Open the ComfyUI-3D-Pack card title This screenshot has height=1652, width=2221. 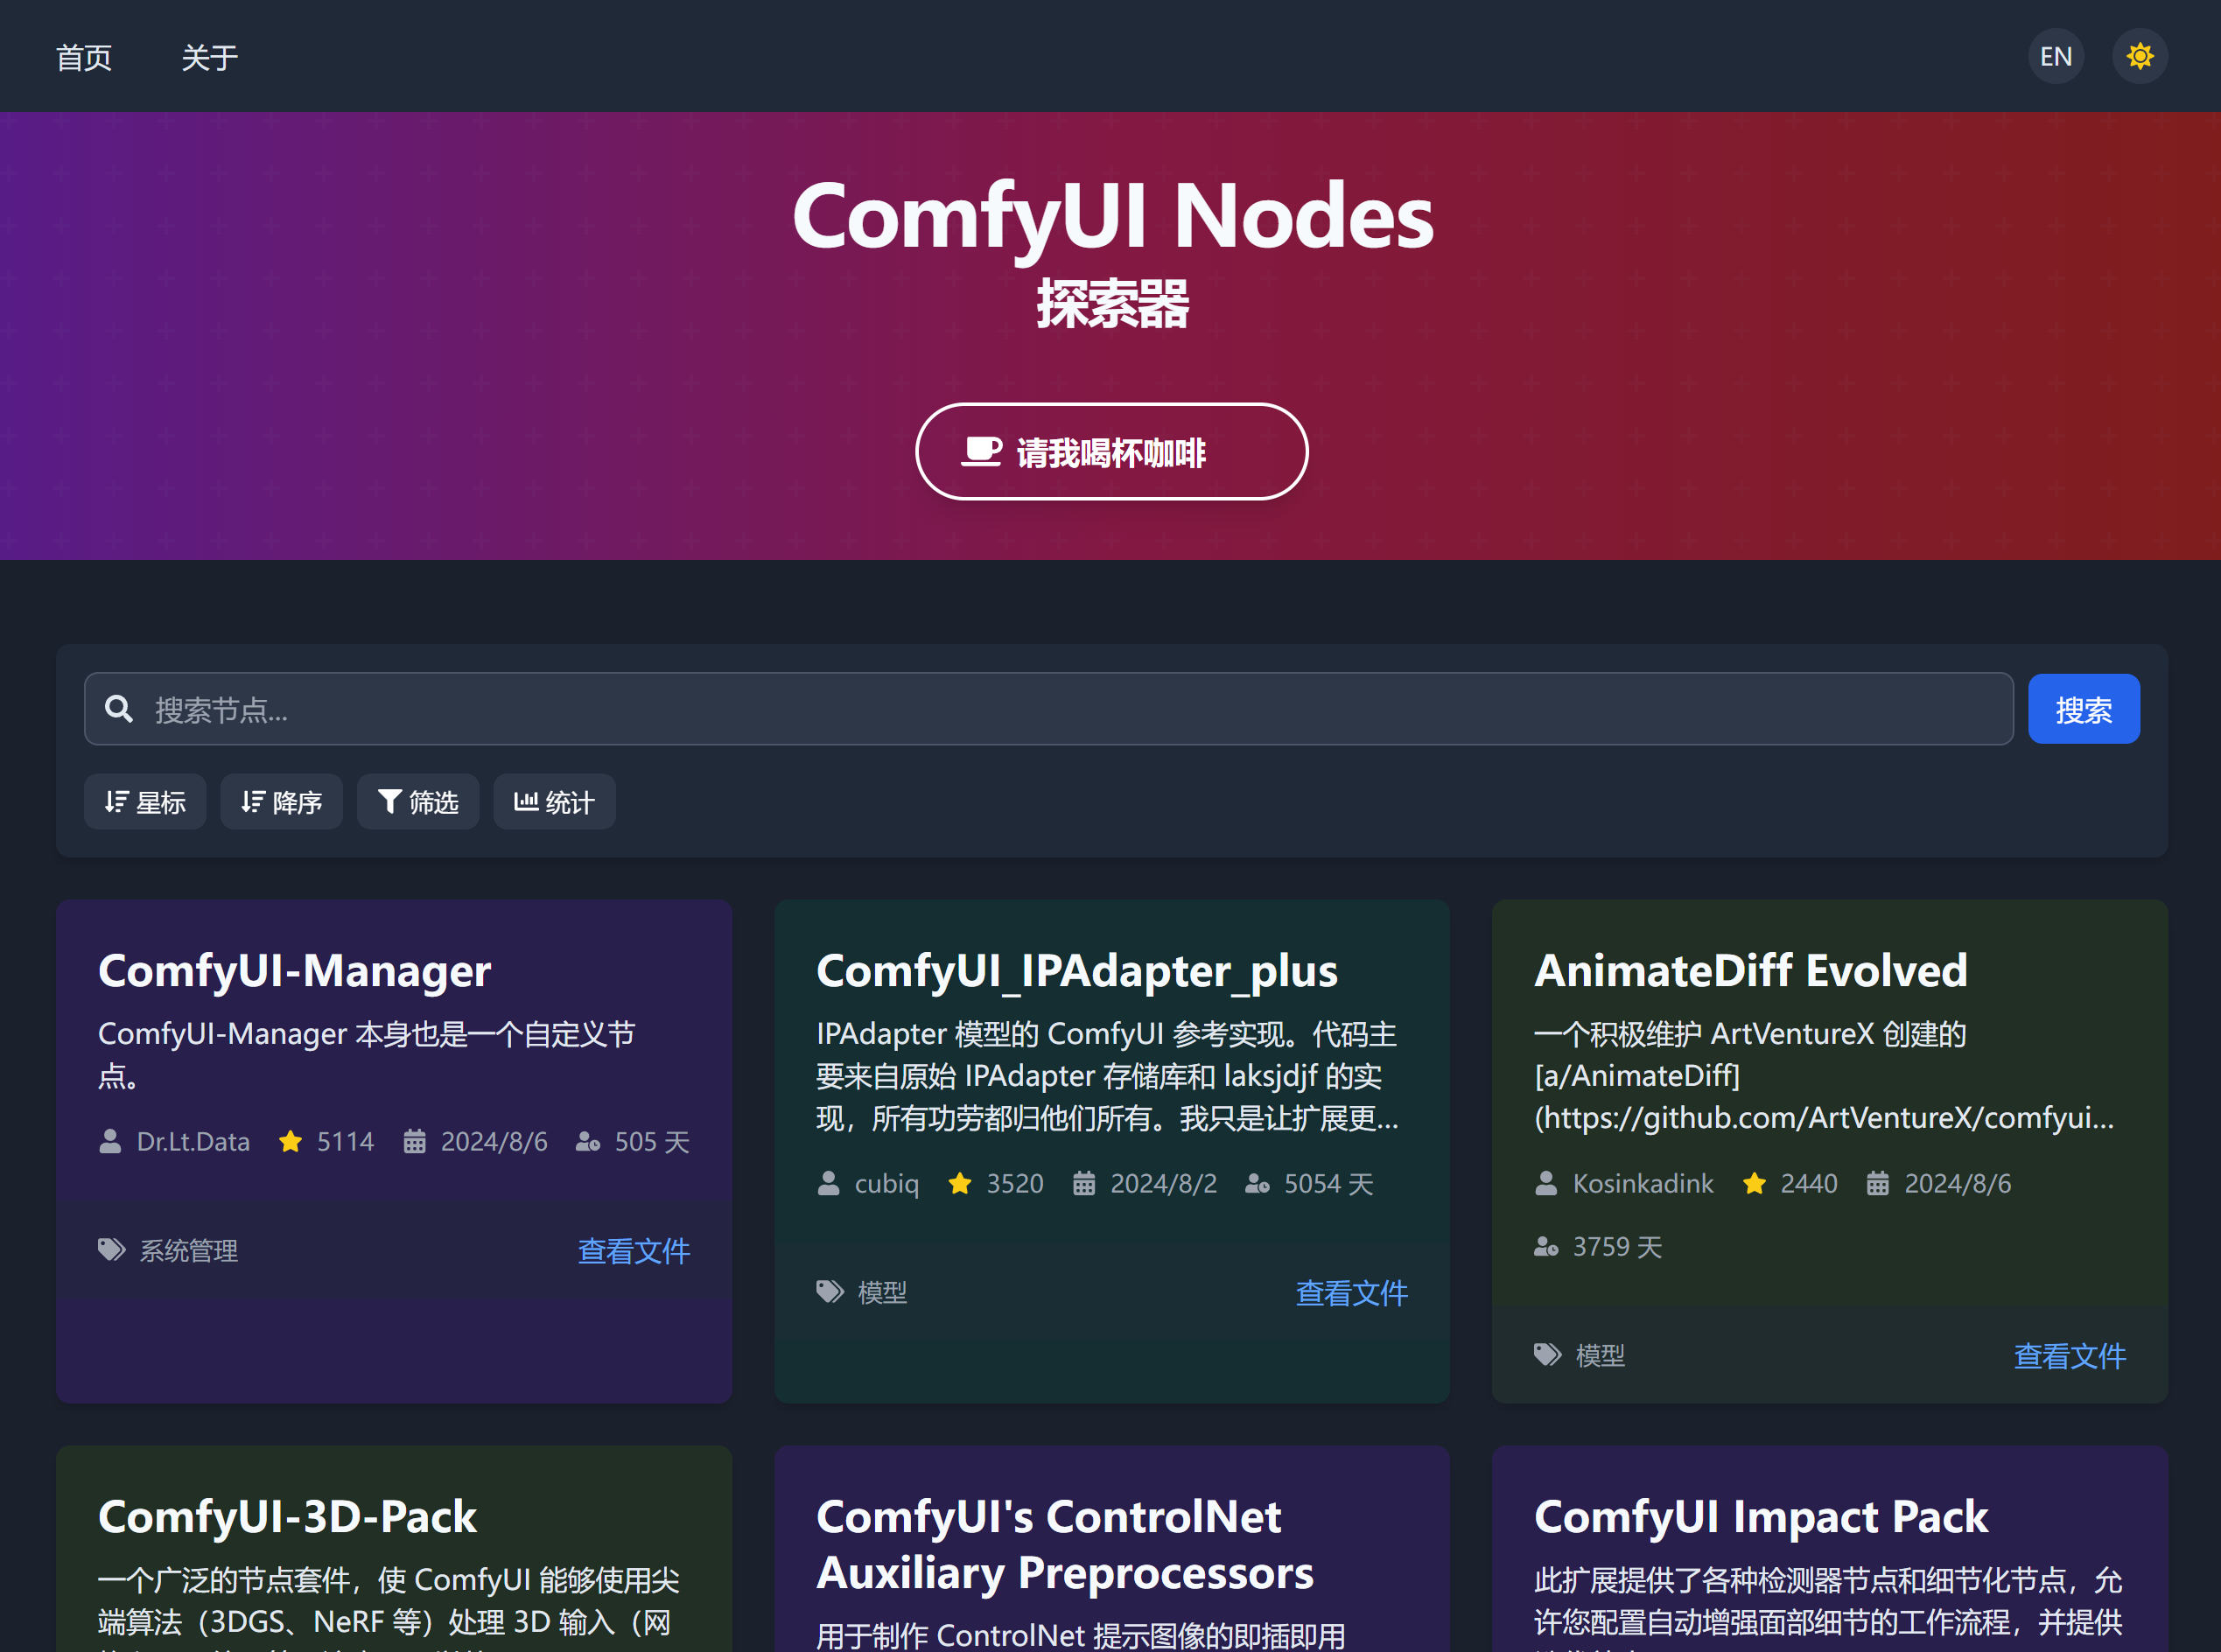(287, 1516)
